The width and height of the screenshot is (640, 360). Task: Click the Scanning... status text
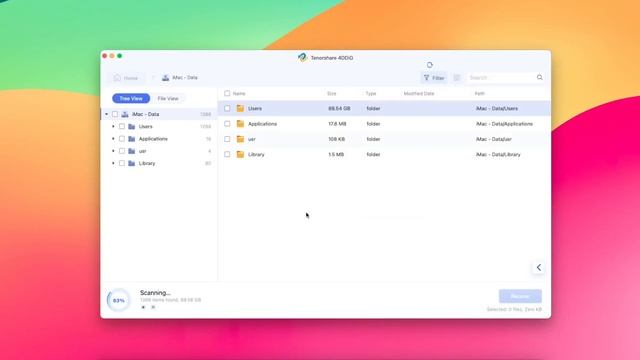pos(155,293)
